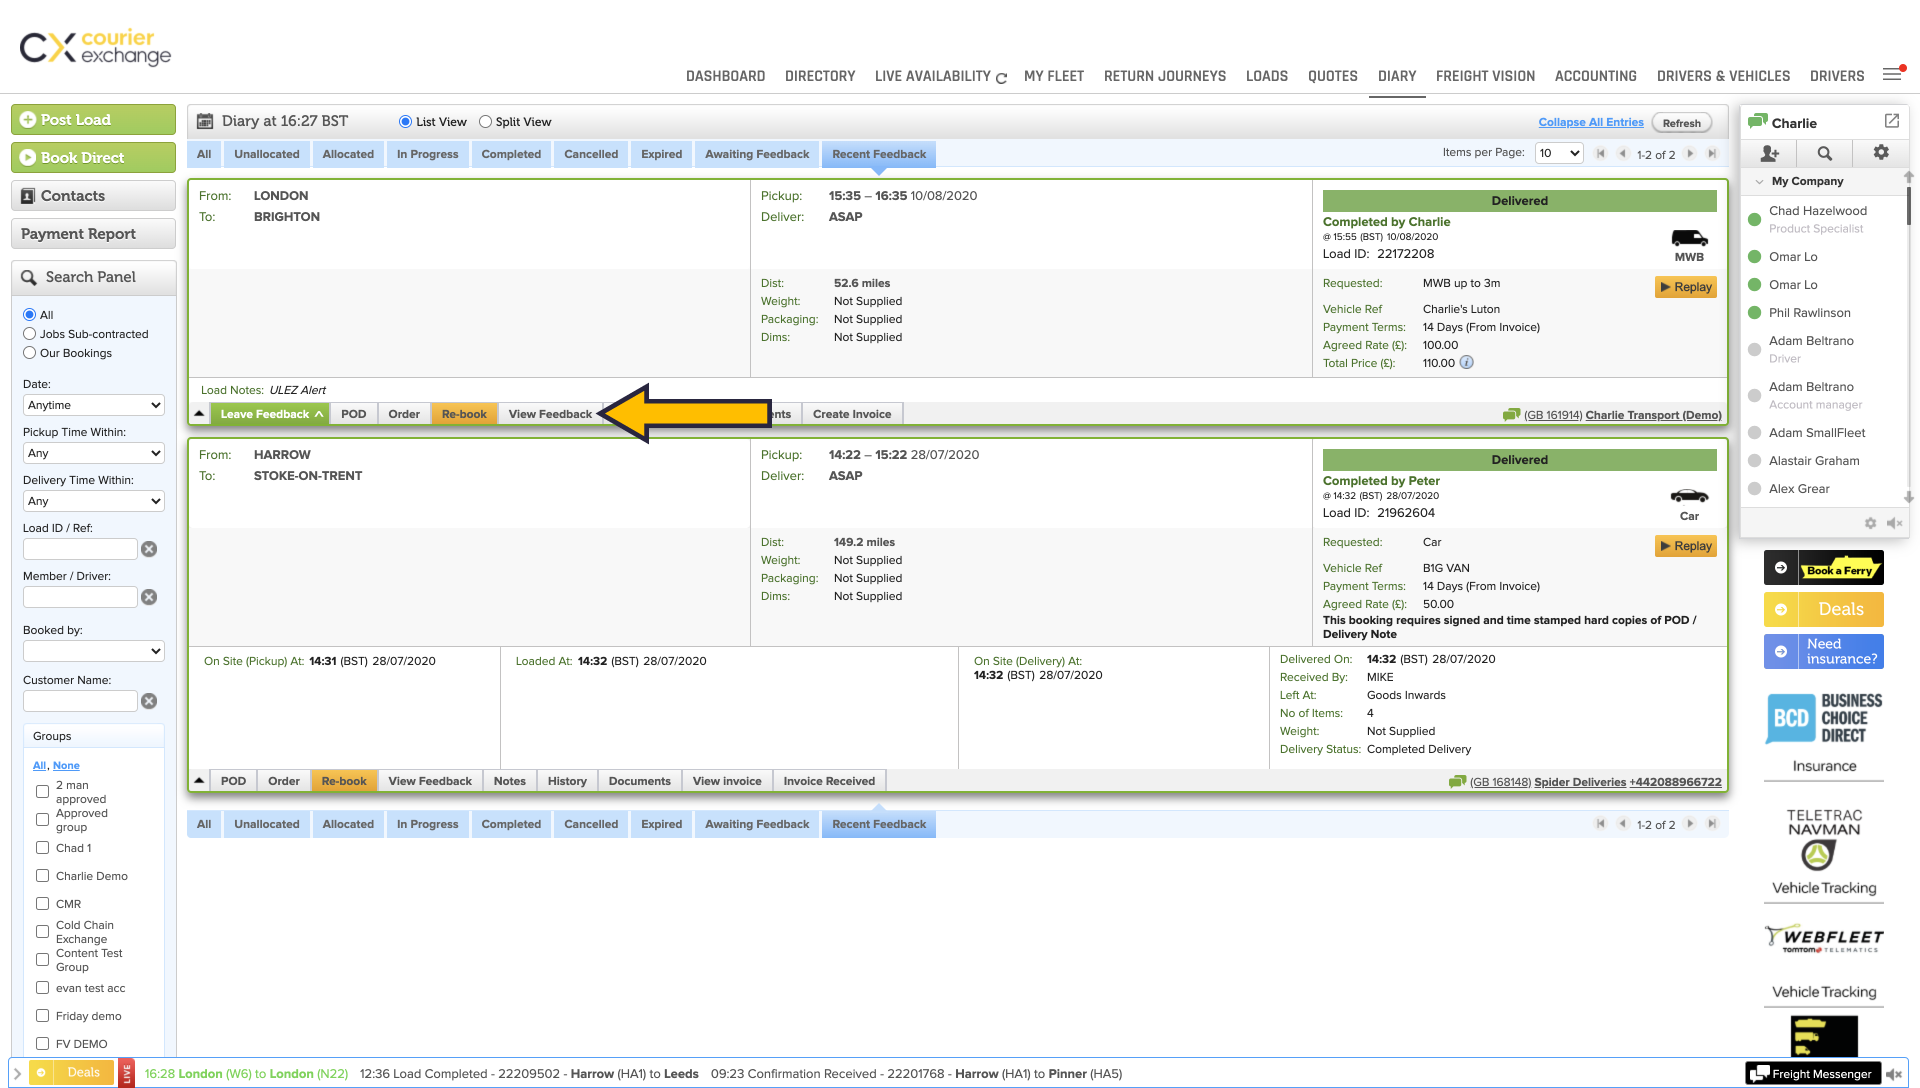Click the diary calendar icon

pos(205,121)
